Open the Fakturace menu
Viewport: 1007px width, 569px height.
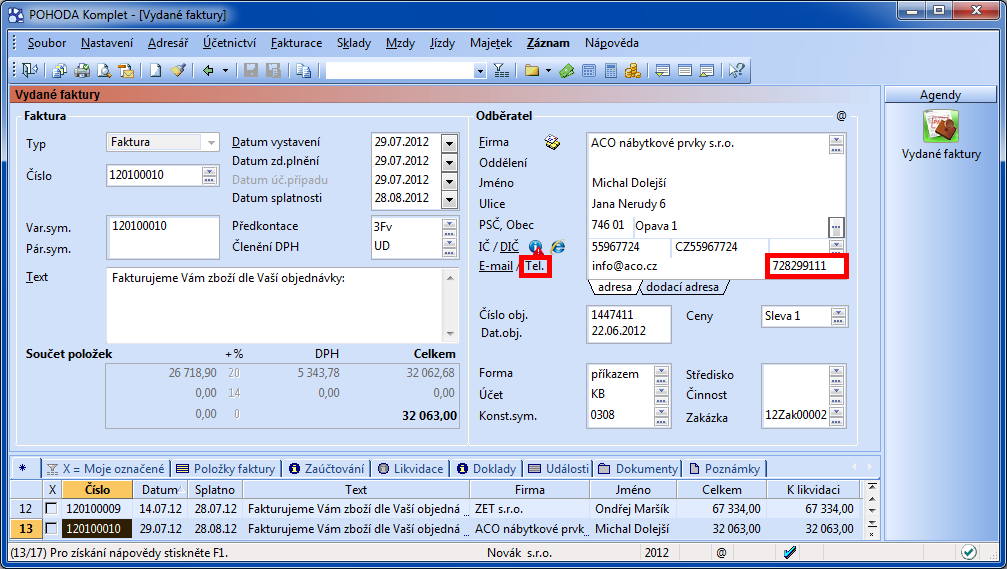coord(296,43)
